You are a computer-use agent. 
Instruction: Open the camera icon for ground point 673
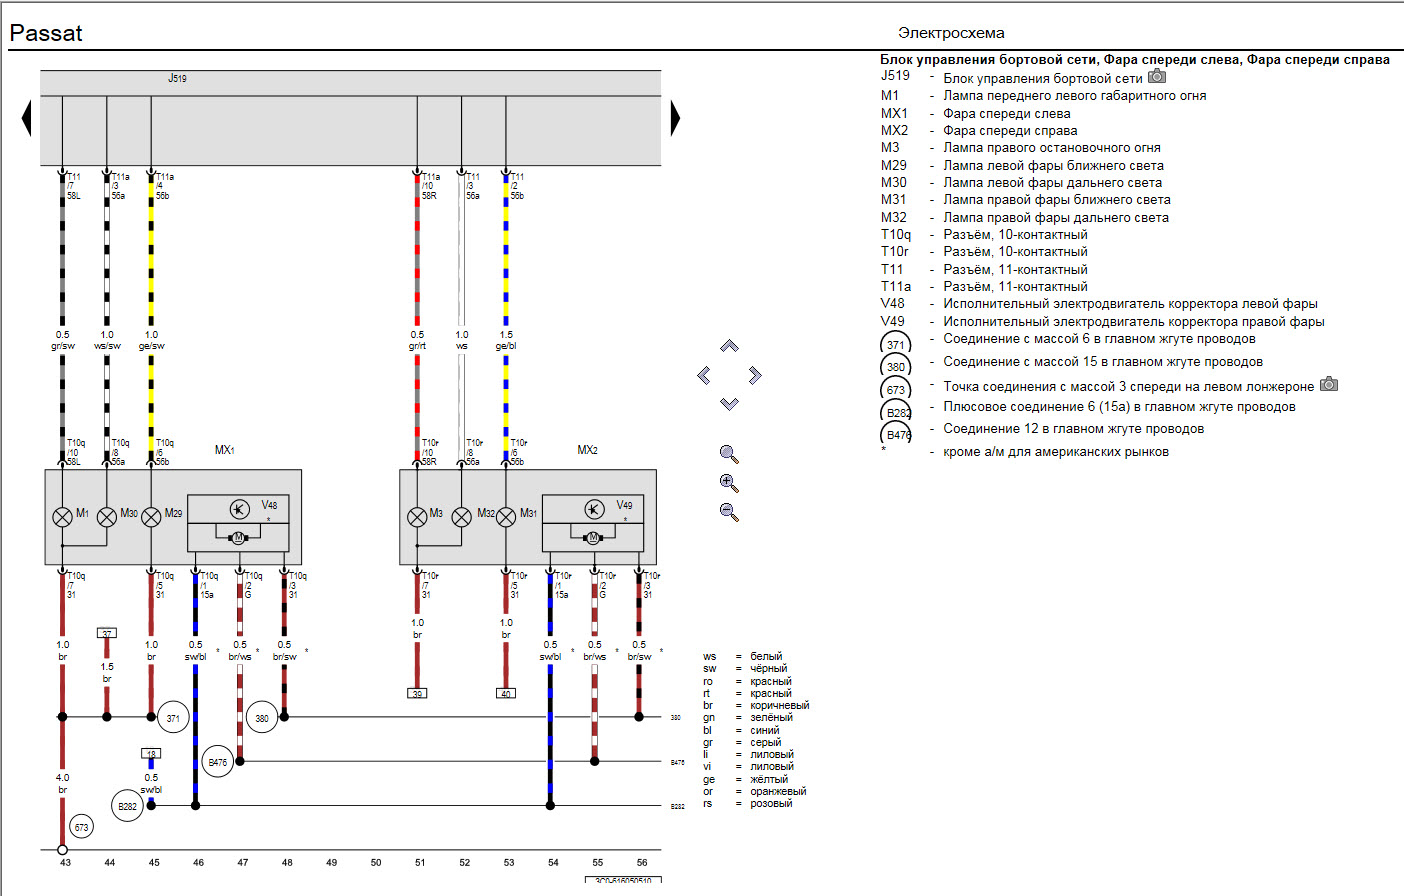click(x=1329, y=385)
